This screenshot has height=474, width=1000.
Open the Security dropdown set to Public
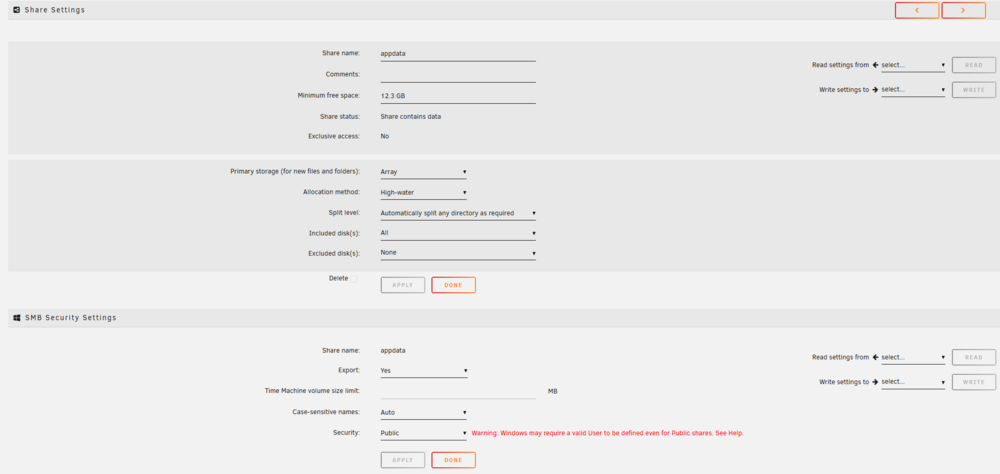tap(423, 433)
